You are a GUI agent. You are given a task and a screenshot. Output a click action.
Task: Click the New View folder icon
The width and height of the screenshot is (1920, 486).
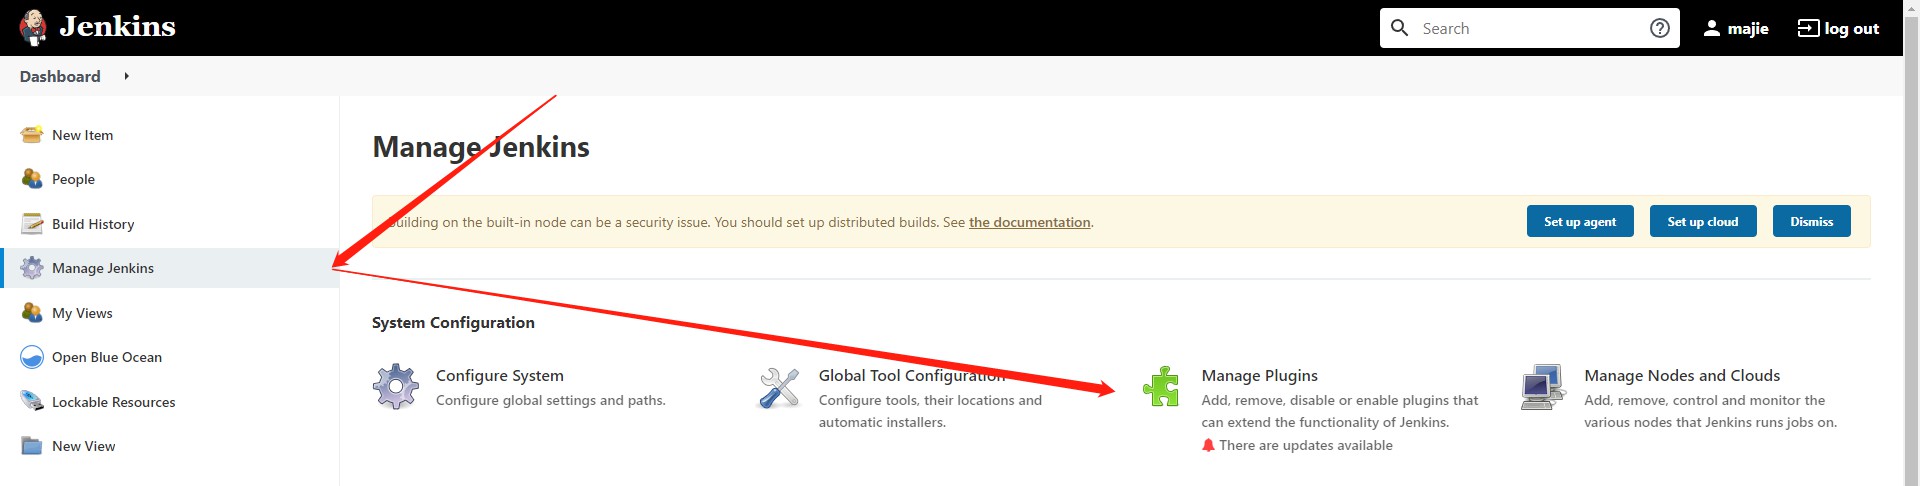32,446
